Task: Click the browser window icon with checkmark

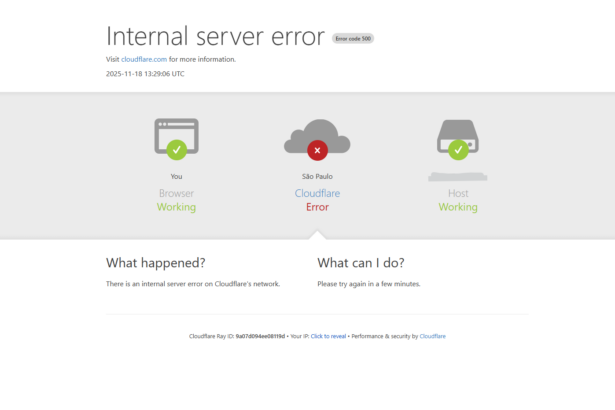Action: click(176, 139)
